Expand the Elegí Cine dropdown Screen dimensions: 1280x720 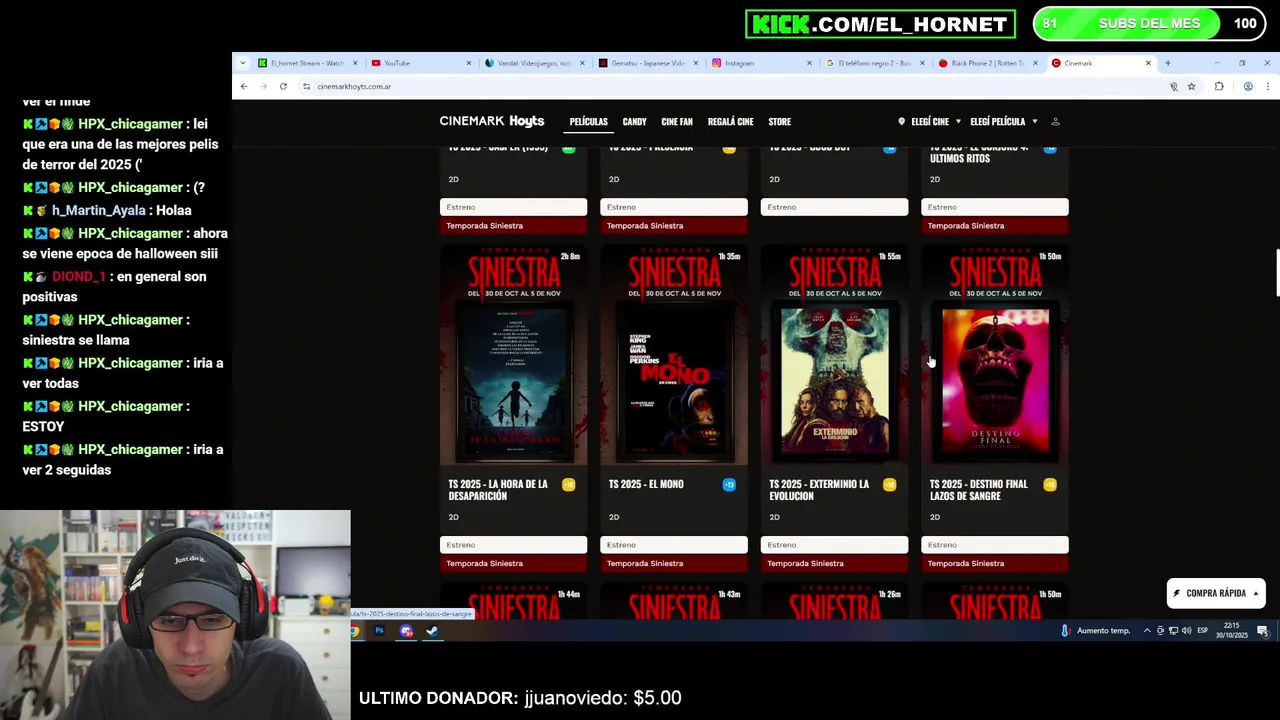pyautogui.click(x=929, y=121)
